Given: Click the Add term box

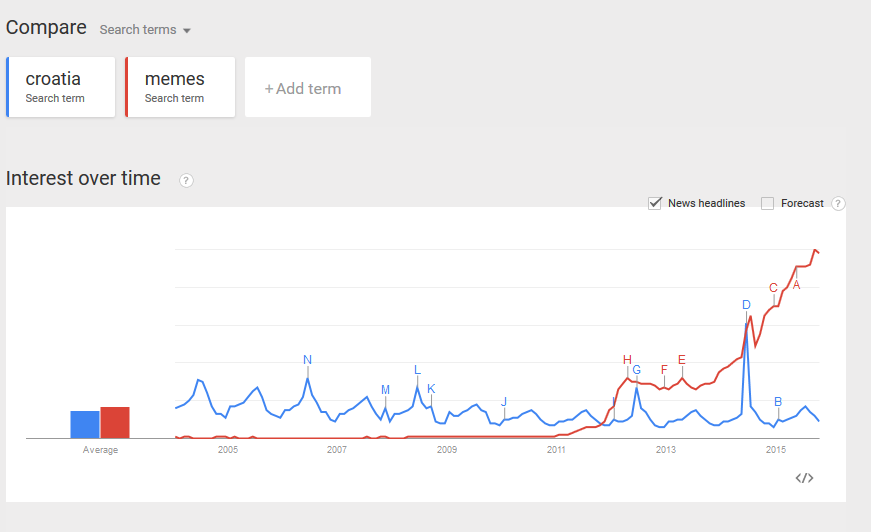Looking at the screenshot, I should click(307, 88).
